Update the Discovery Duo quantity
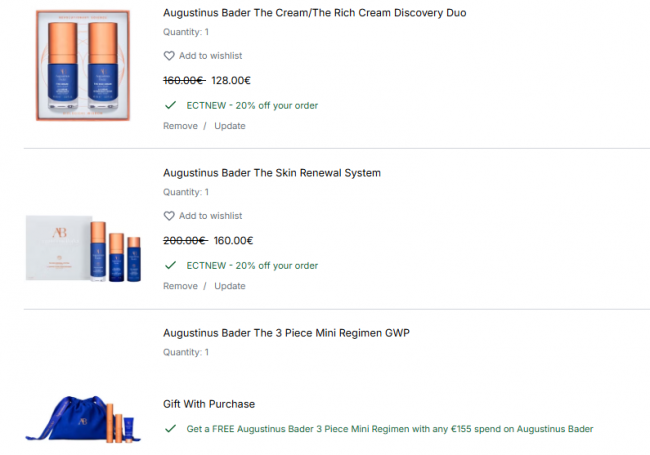The width and height of the screenshot is (650, 455). pyautogui.click(x=230, y=126)
